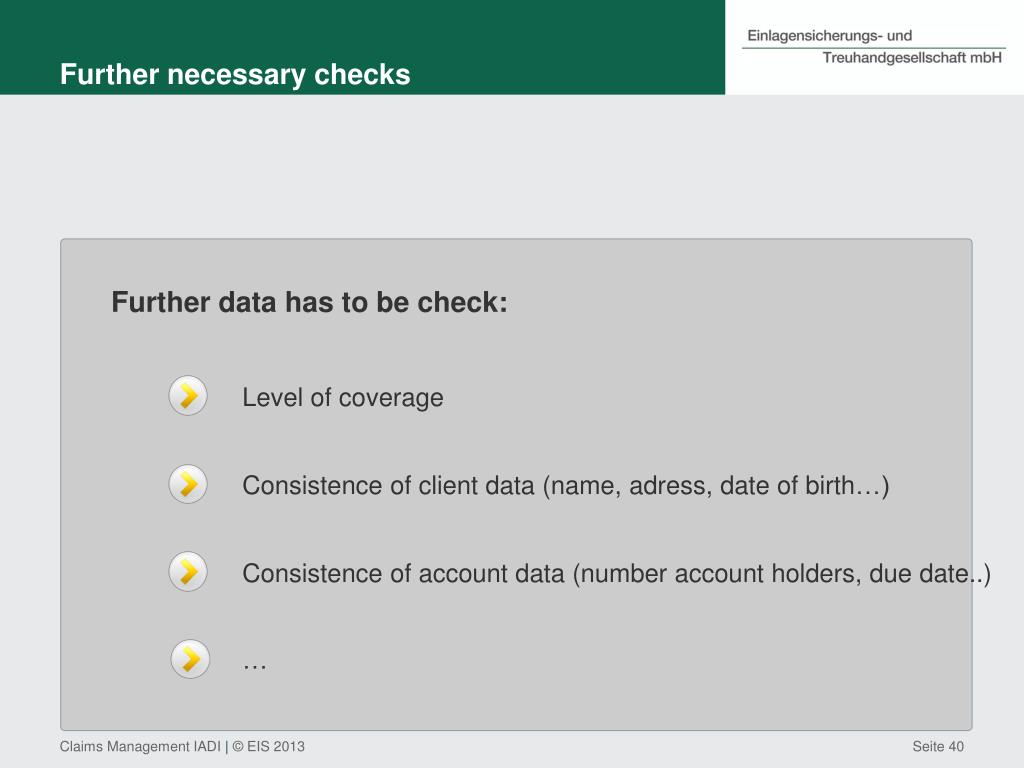This screenshot has height=768, width=1024.
Task: Click the Treuhandgesellschaft mbH logo text
Action: click(912, 58)
